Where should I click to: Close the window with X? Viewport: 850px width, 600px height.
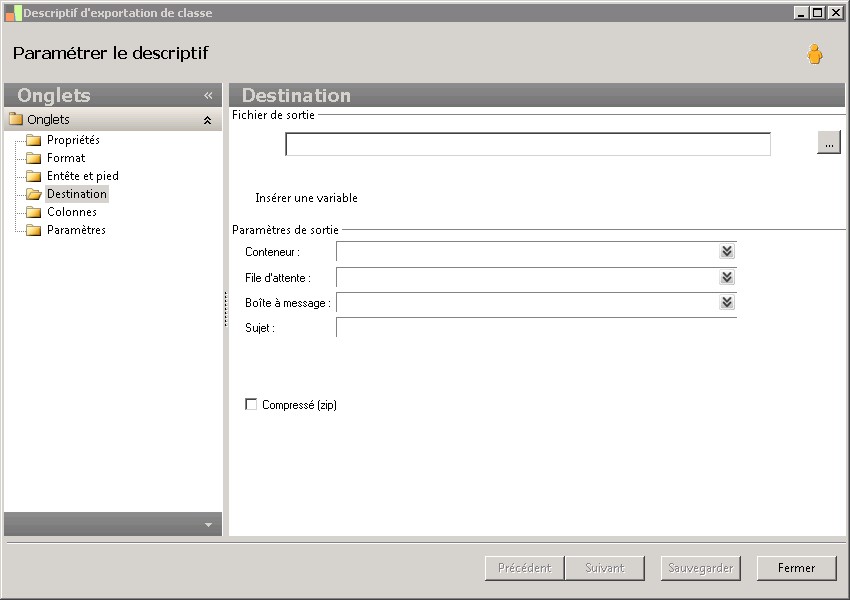pyautogui.click(x=835, y=12)
